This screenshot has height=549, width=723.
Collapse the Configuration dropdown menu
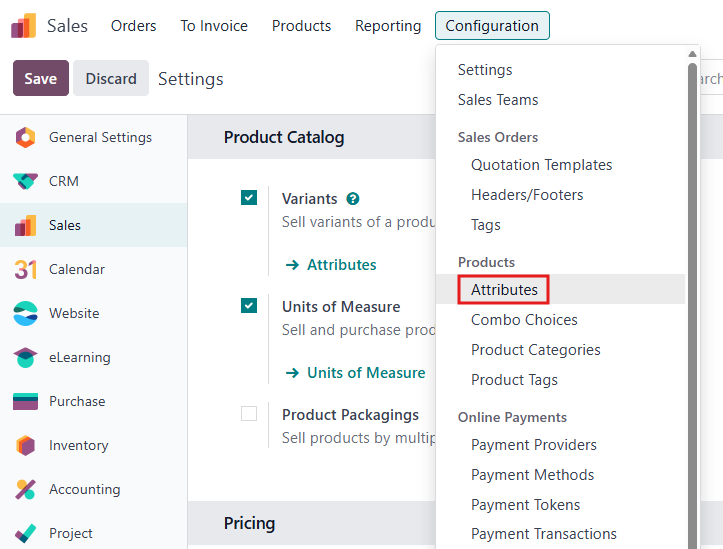point(492,26)
